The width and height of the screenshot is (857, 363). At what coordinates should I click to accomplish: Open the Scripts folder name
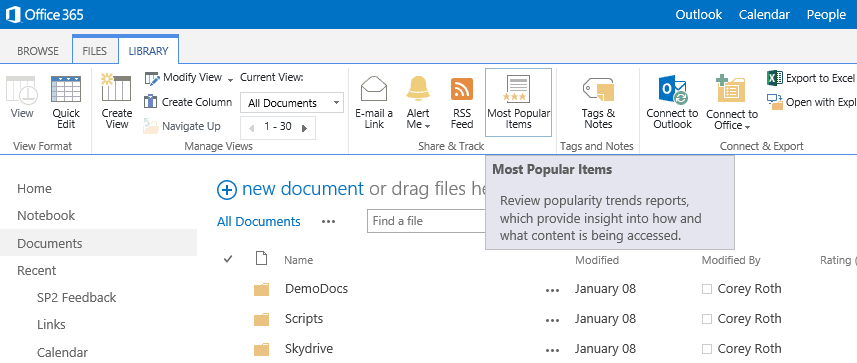click(x=304, y=318)
